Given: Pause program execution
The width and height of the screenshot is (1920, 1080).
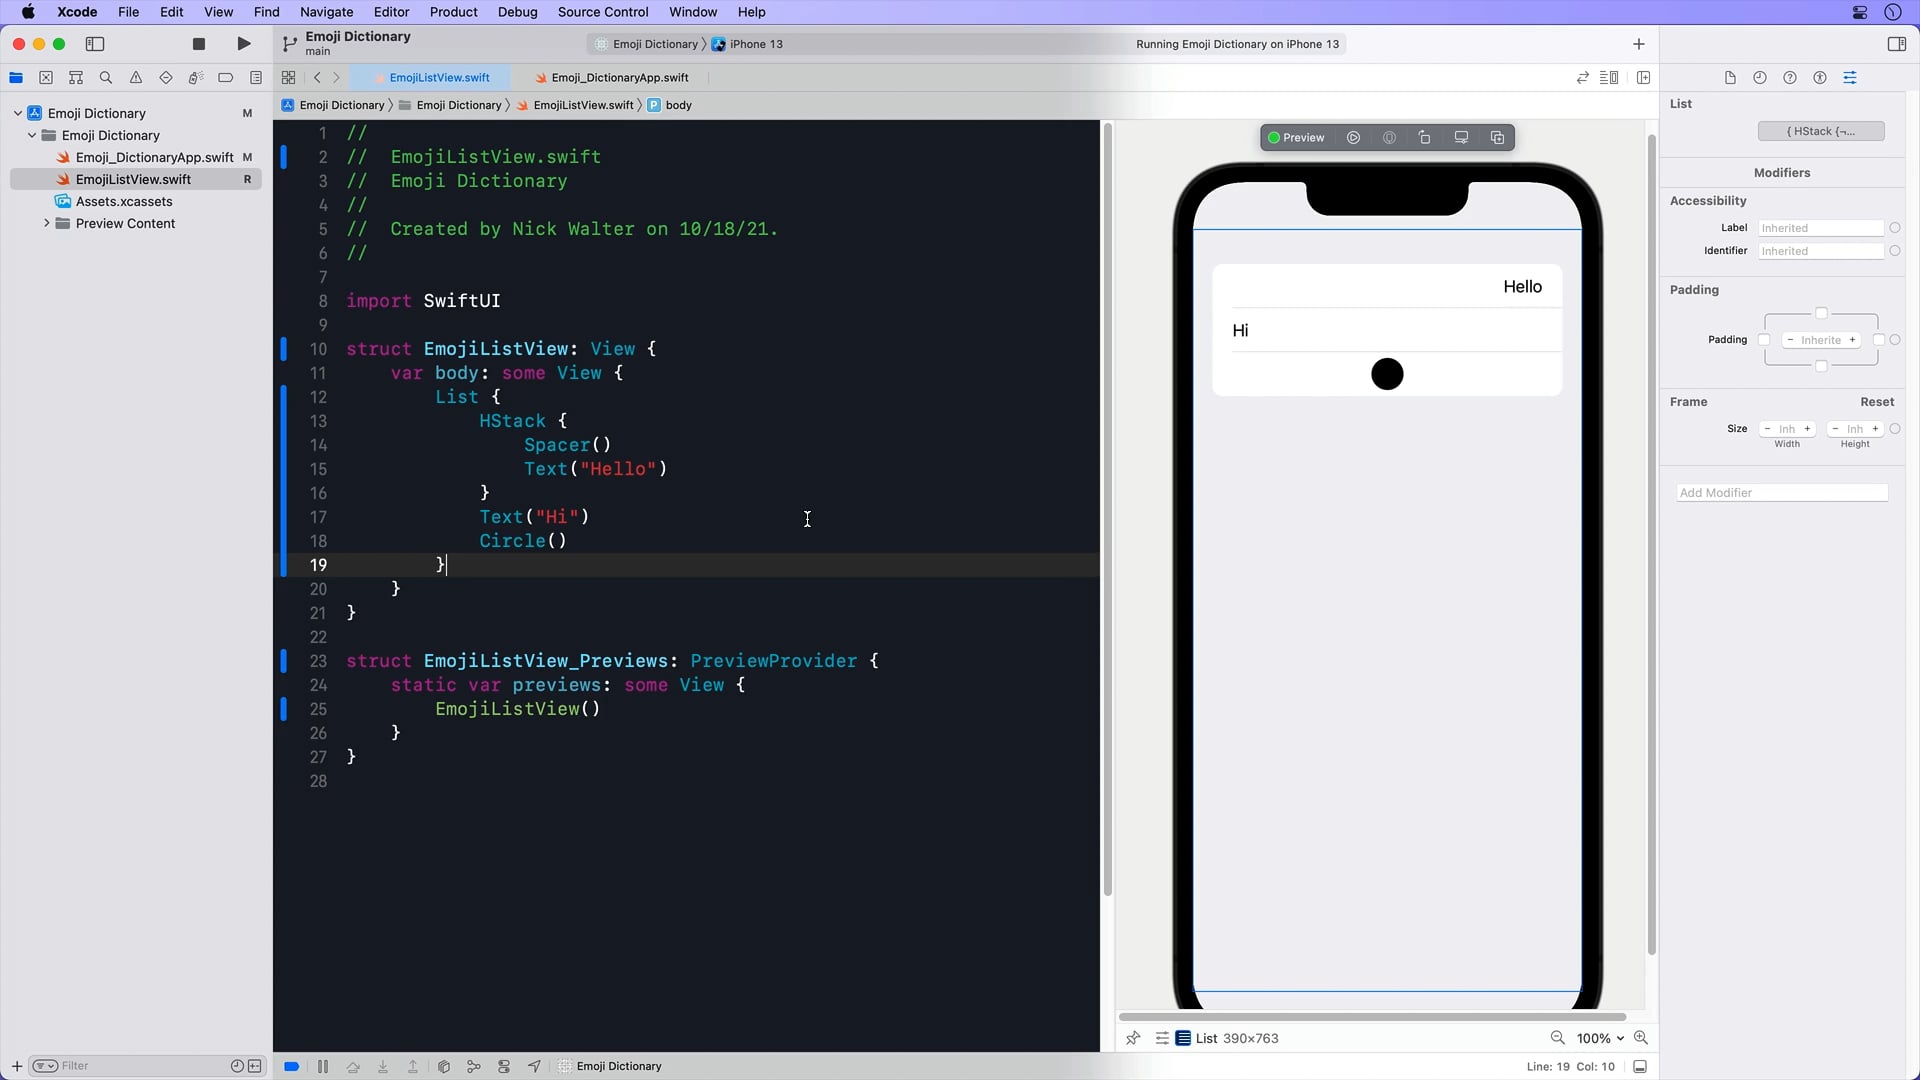Looking at the screenshot, I should click(x=323, y=1067).
